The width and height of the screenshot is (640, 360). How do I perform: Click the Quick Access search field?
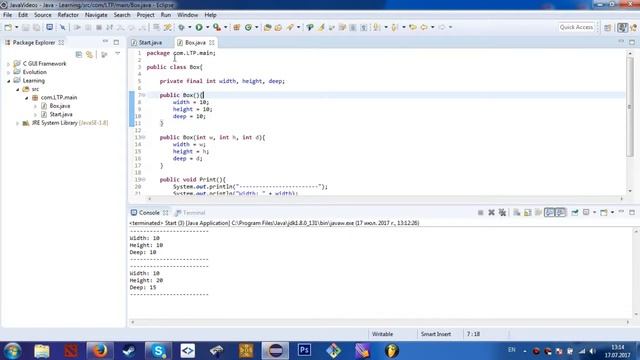(x=576, y=27)
